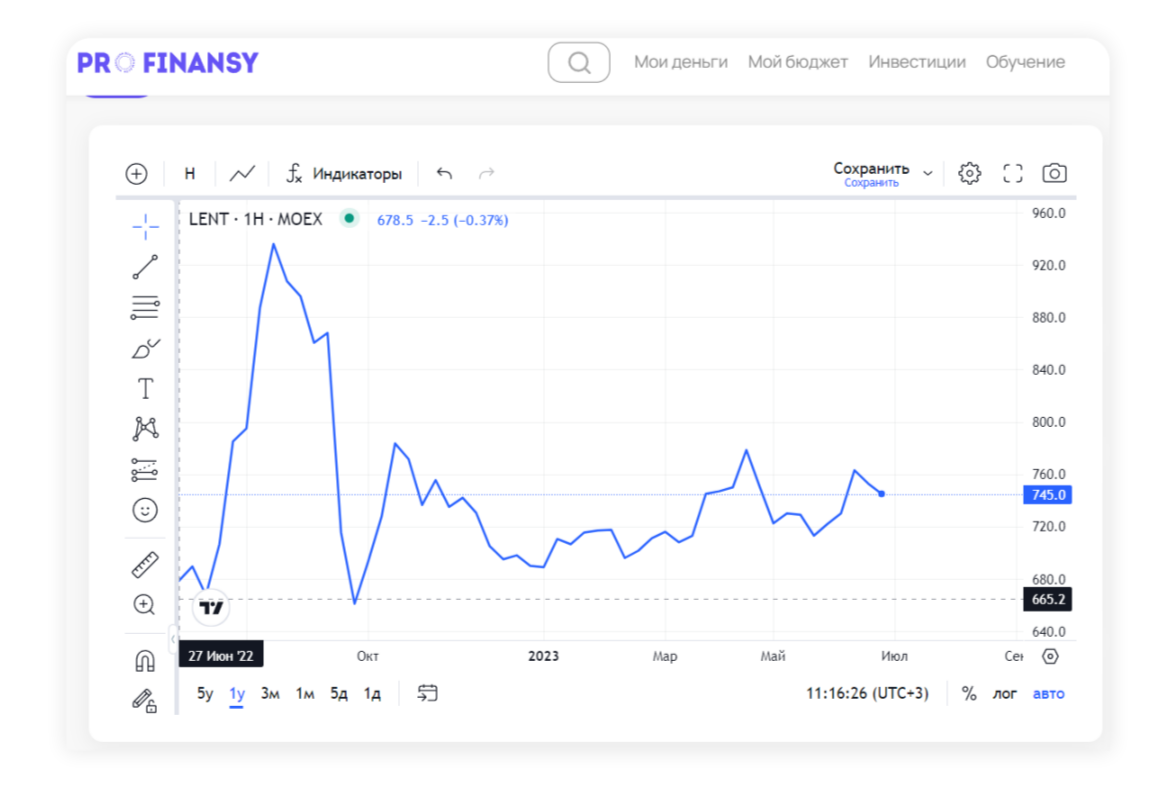Toggle the magnet snapping mode
The width and height of the screenshot is (1167, 794).
click(x=145, y=661)
